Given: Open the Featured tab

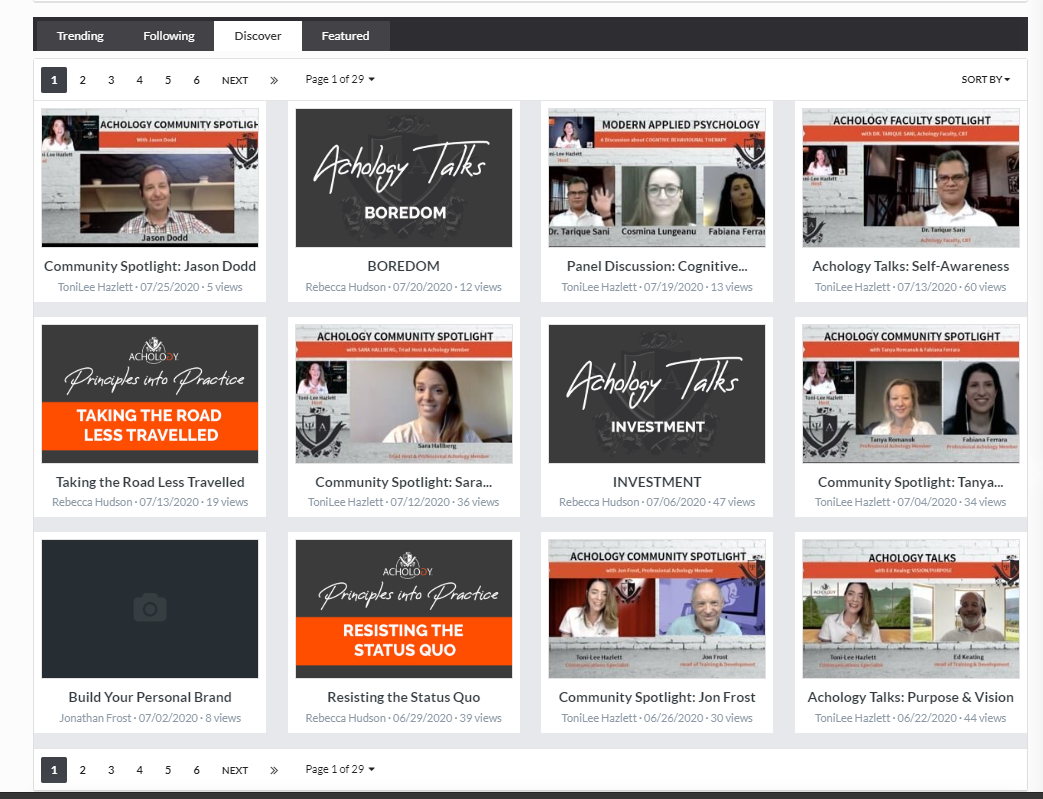Looking at the screenshot, I should point(345,36).
